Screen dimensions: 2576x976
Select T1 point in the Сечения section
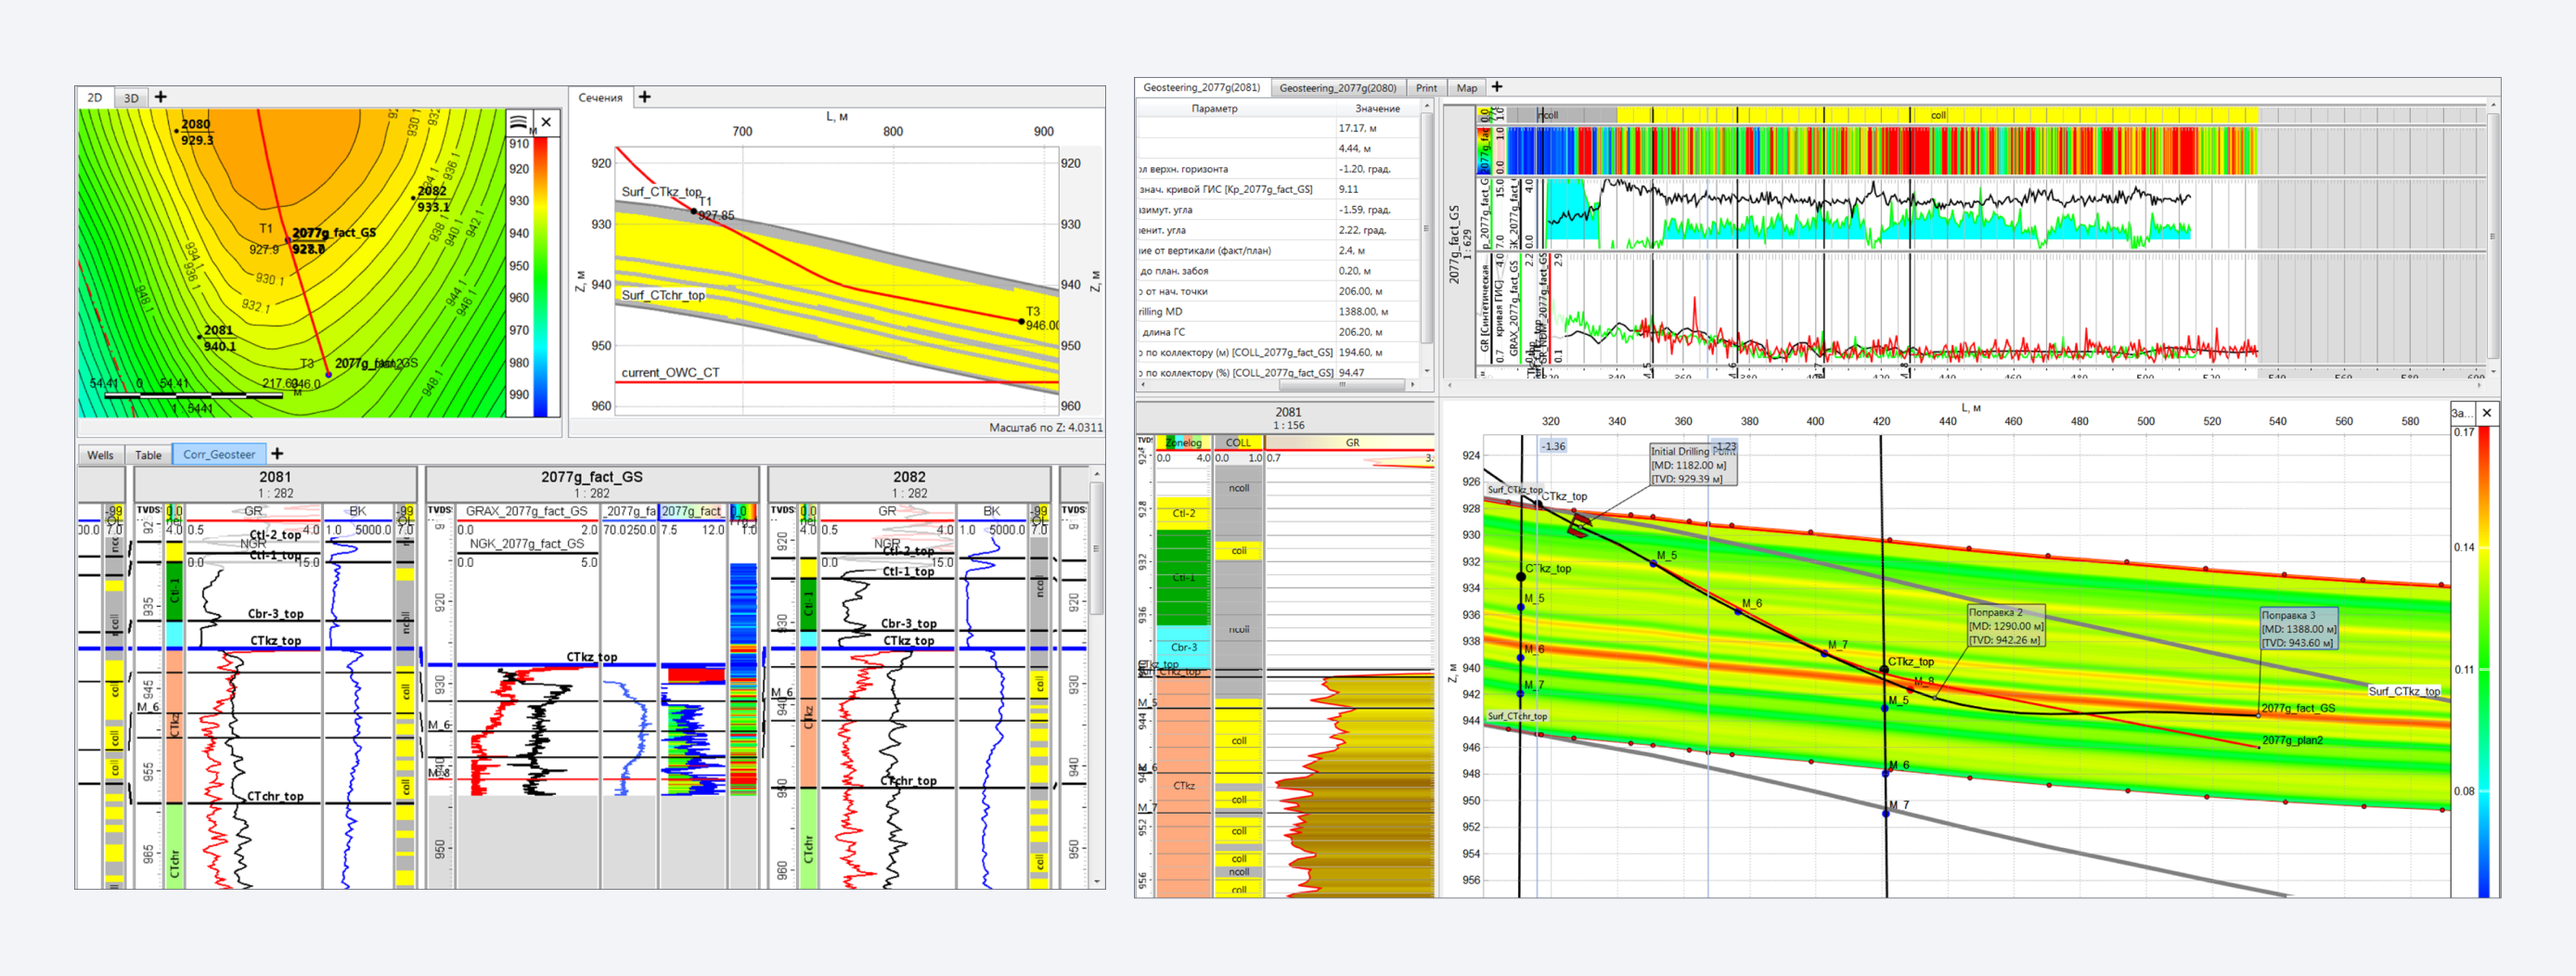tap(694, 211)
